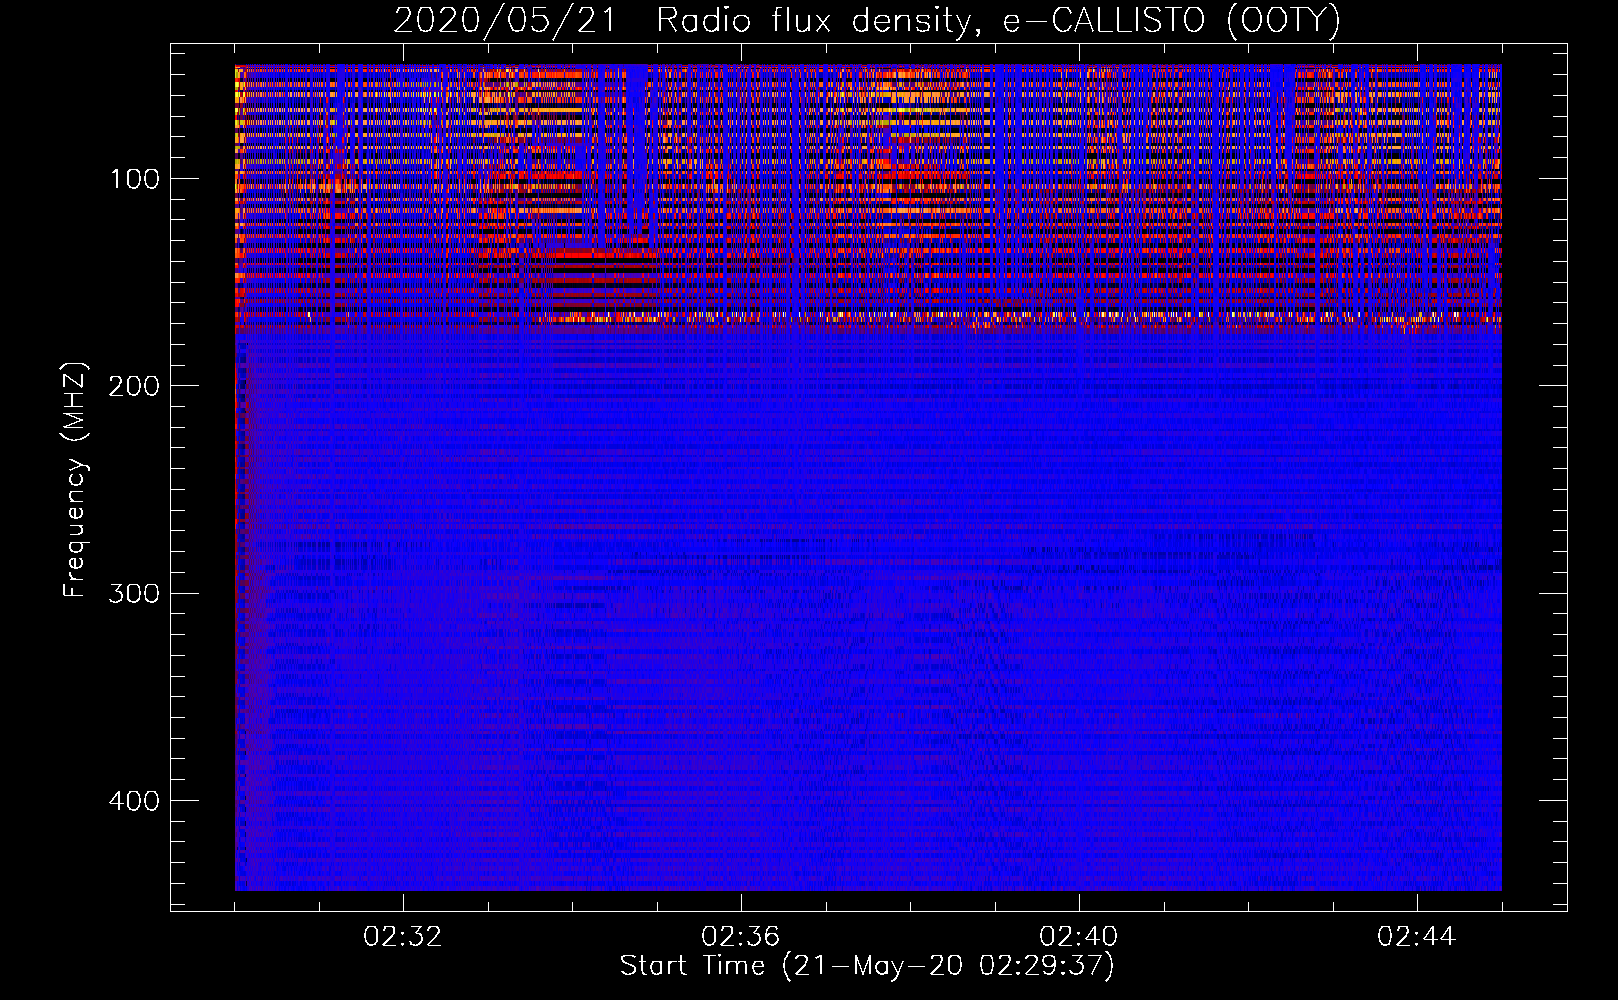Screen dimensions: 1618x1000
Task: Click the 02:44 time tick label
Action: pos(1417,937)
